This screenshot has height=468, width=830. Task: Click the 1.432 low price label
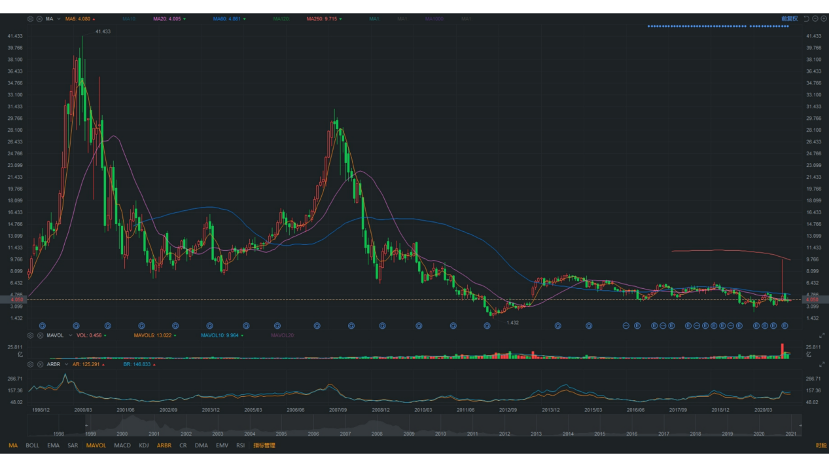point(512,322)
